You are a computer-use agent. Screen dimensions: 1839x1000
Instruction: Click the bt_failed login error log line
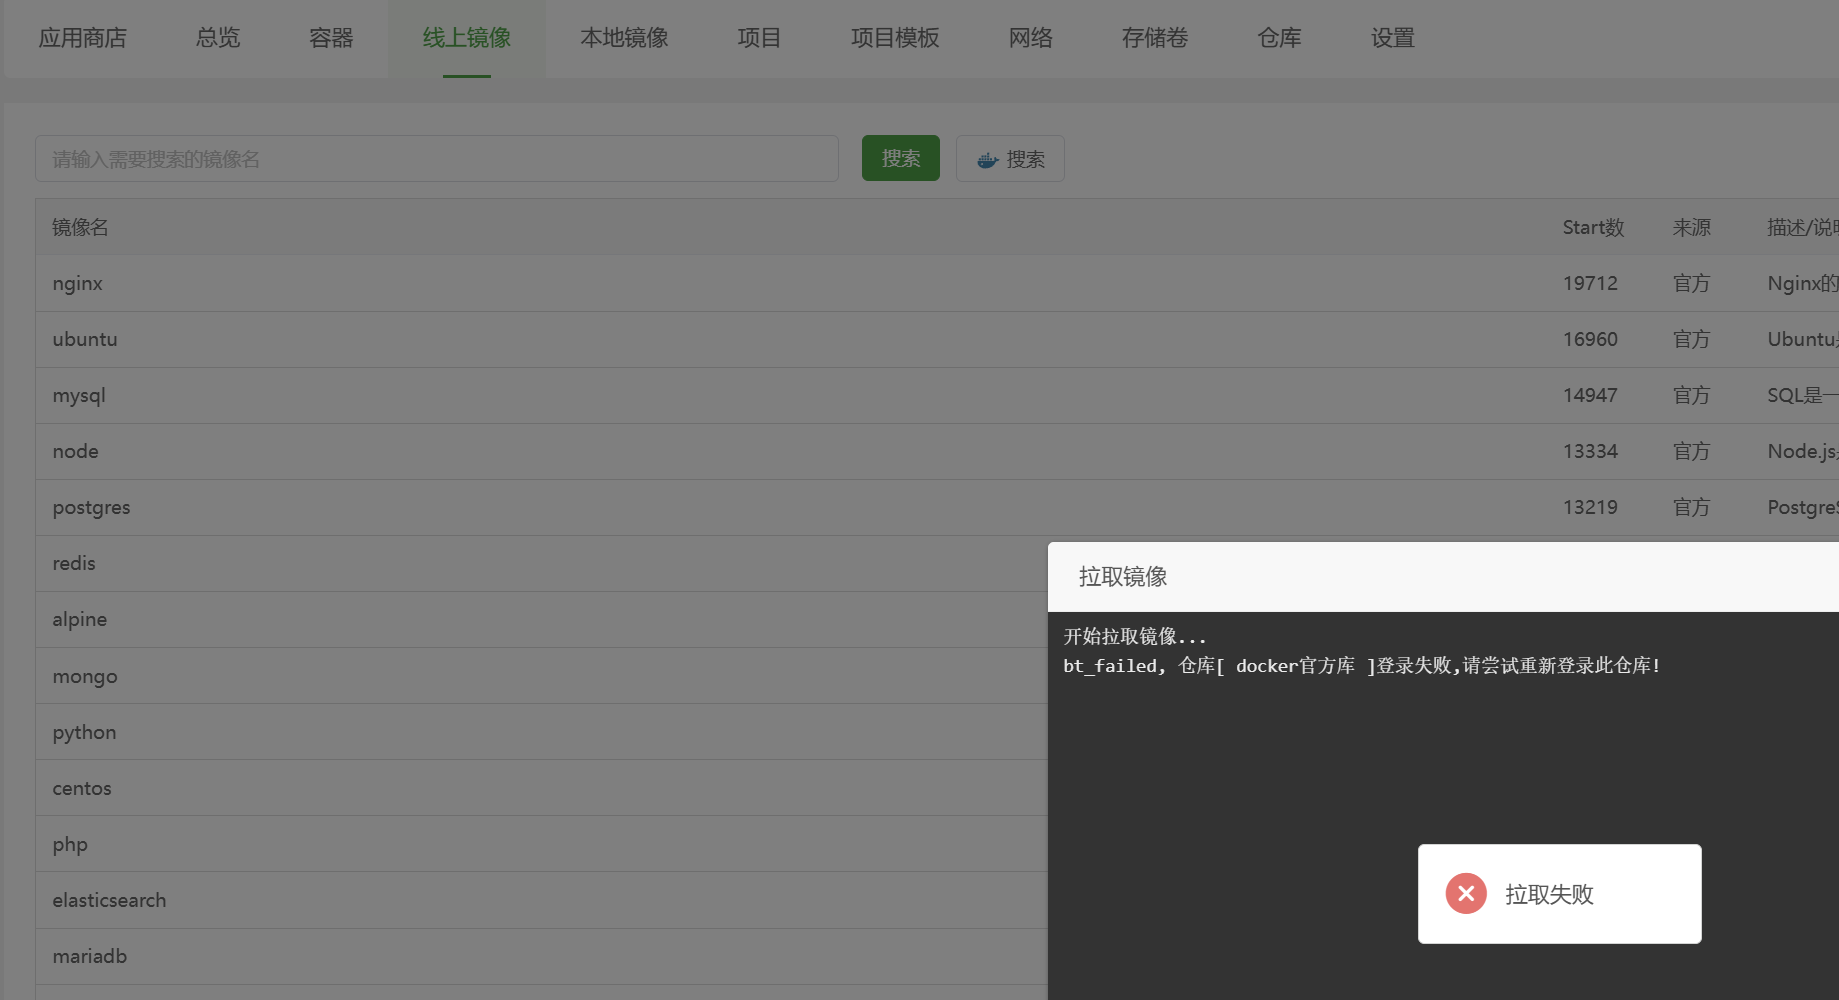tap(1362, 665)
